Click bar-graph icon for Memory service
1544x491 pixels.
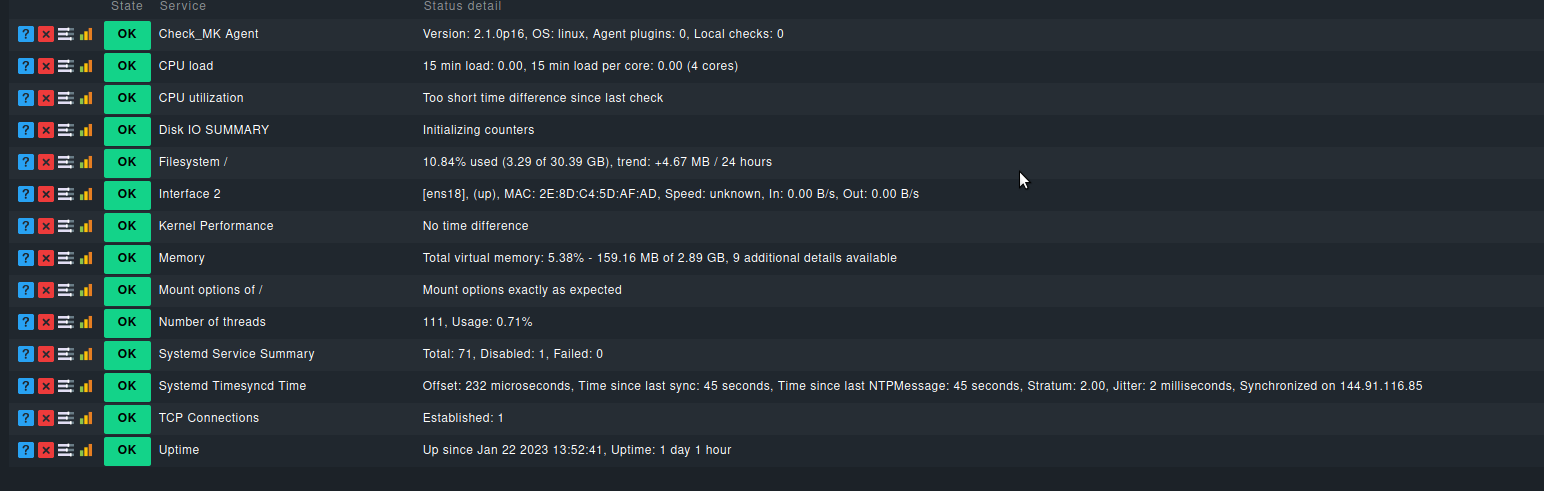coord(86,258)
